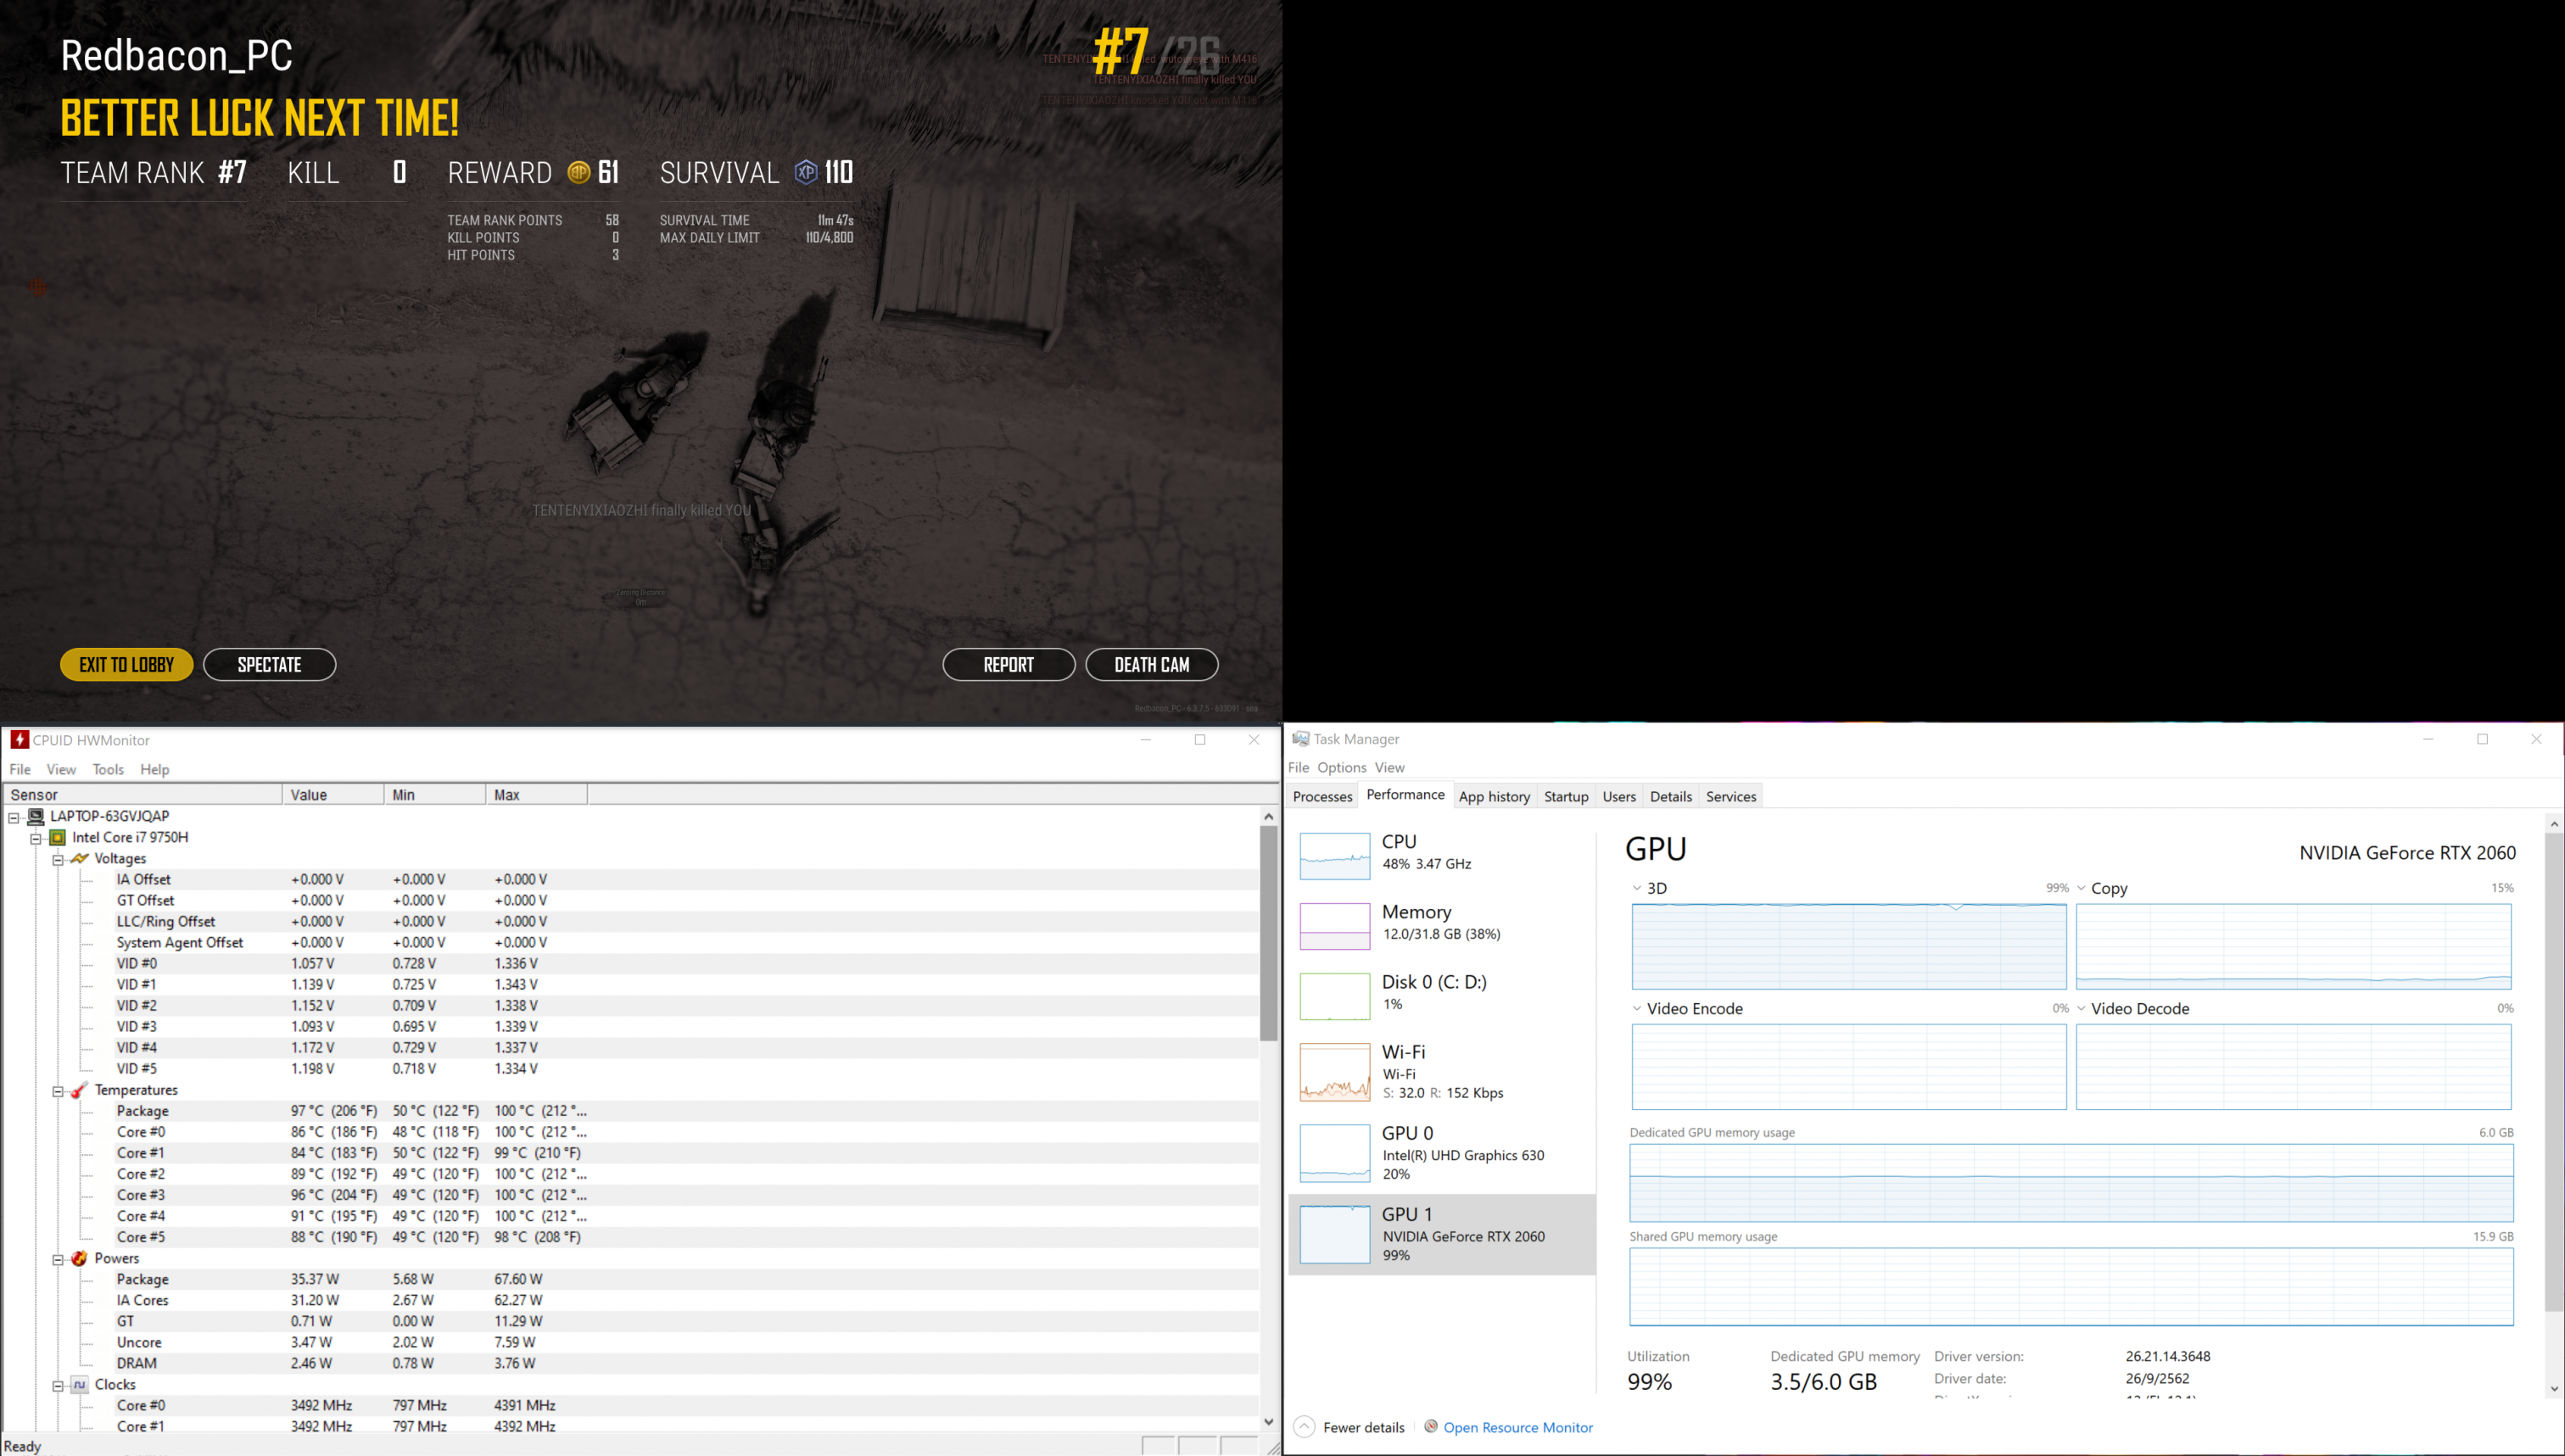Select GPU 1 NVIDIA GeForce RTX 2060

pyautogui.click(x=1442, y=1235)
